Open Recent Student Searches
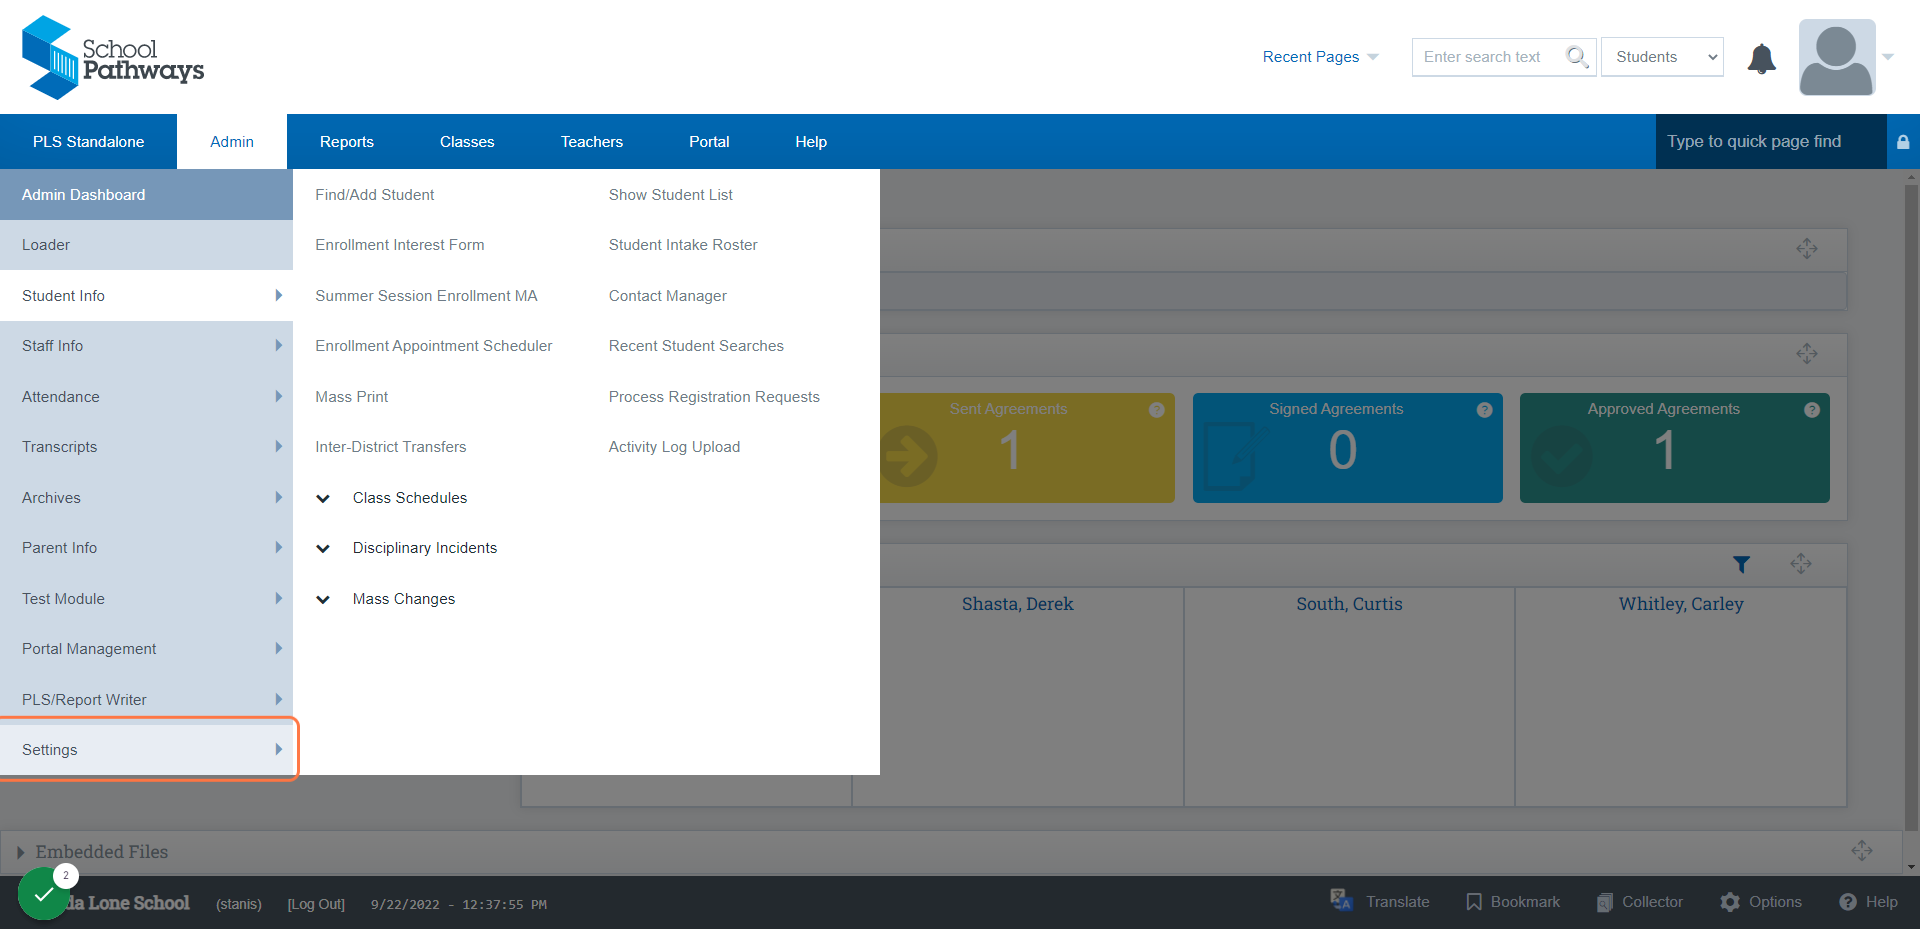This screenshot has width=1920, height=929. click(696, 346)
